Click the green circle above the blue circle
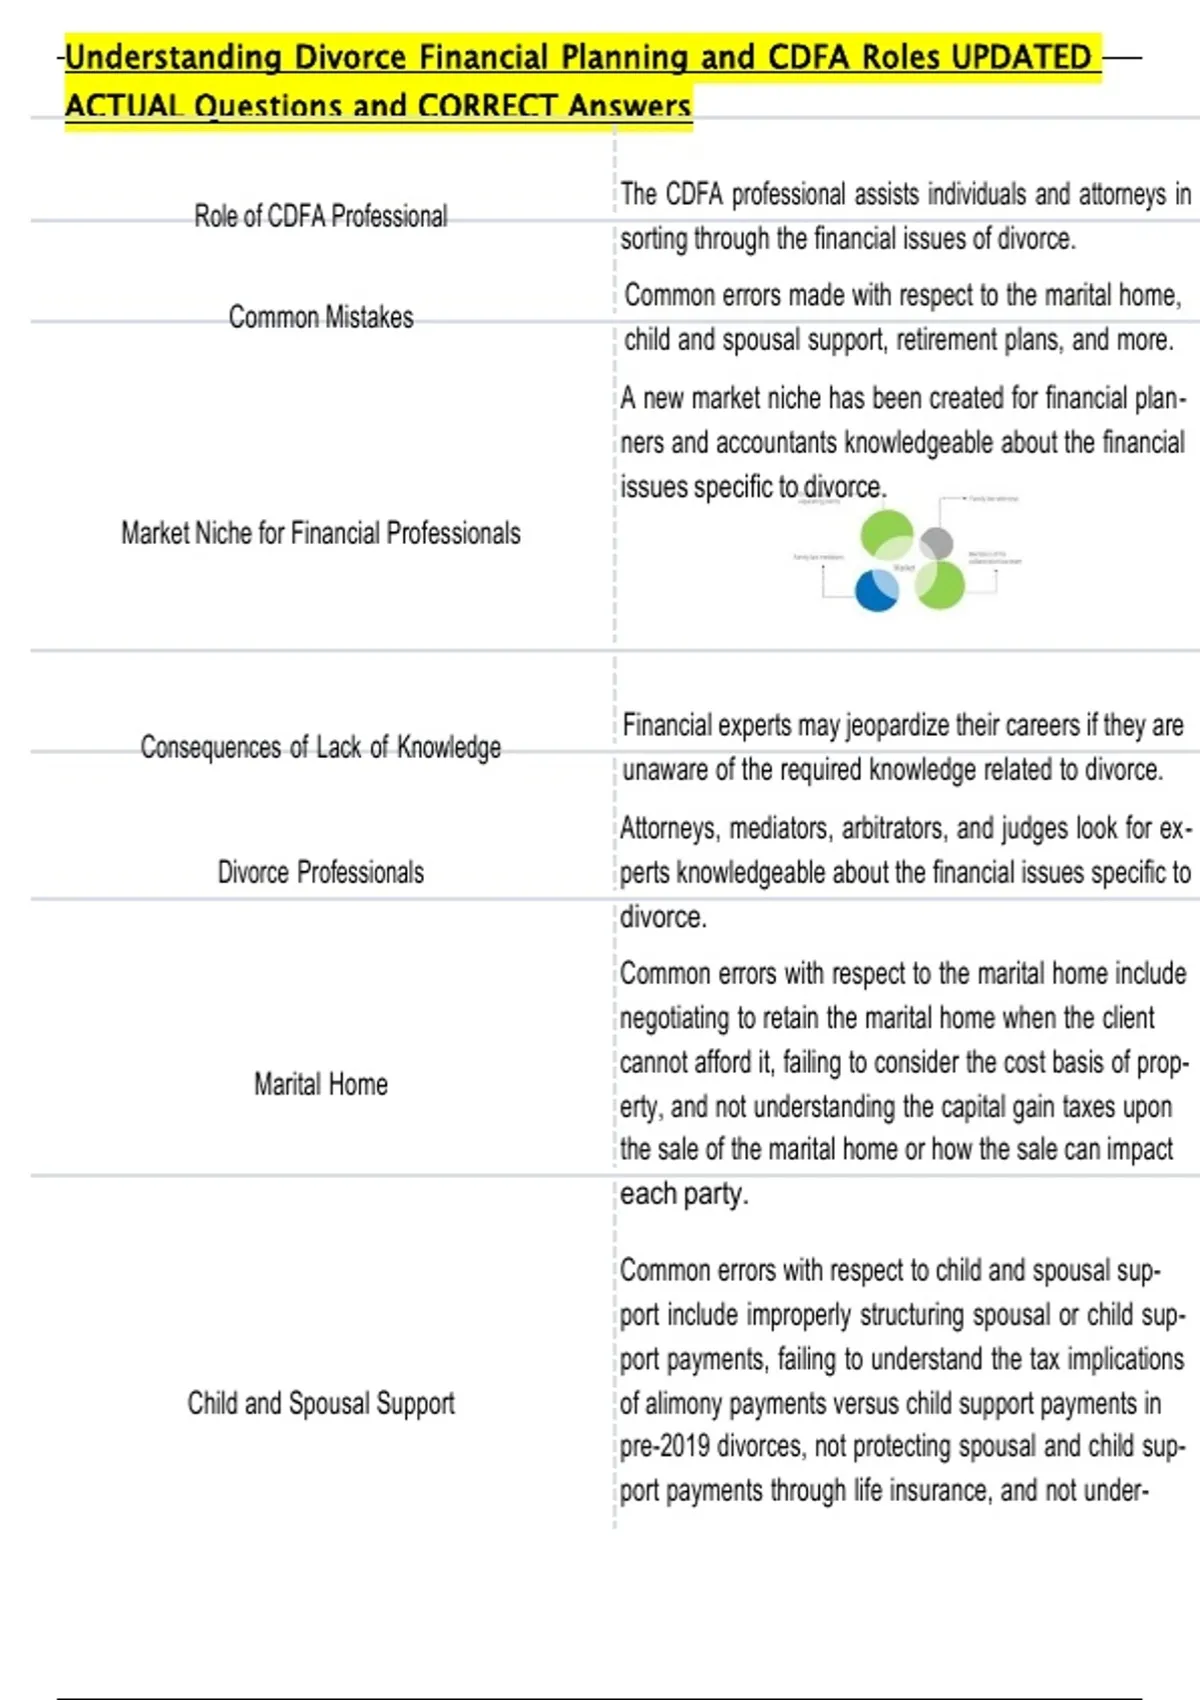Viewport: 1200px width, 1700px height. pyautogui.click(x=886, y=534)
